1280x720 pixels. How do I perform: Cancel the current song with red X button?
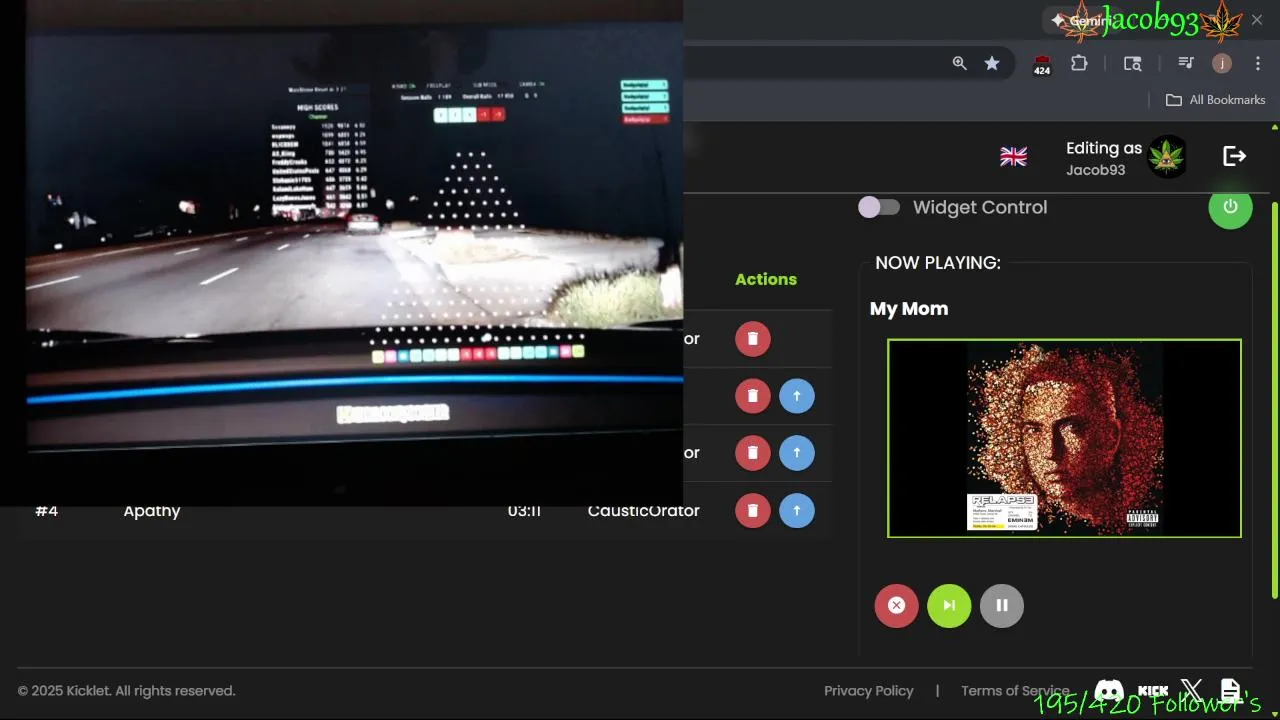pos(896,605)
